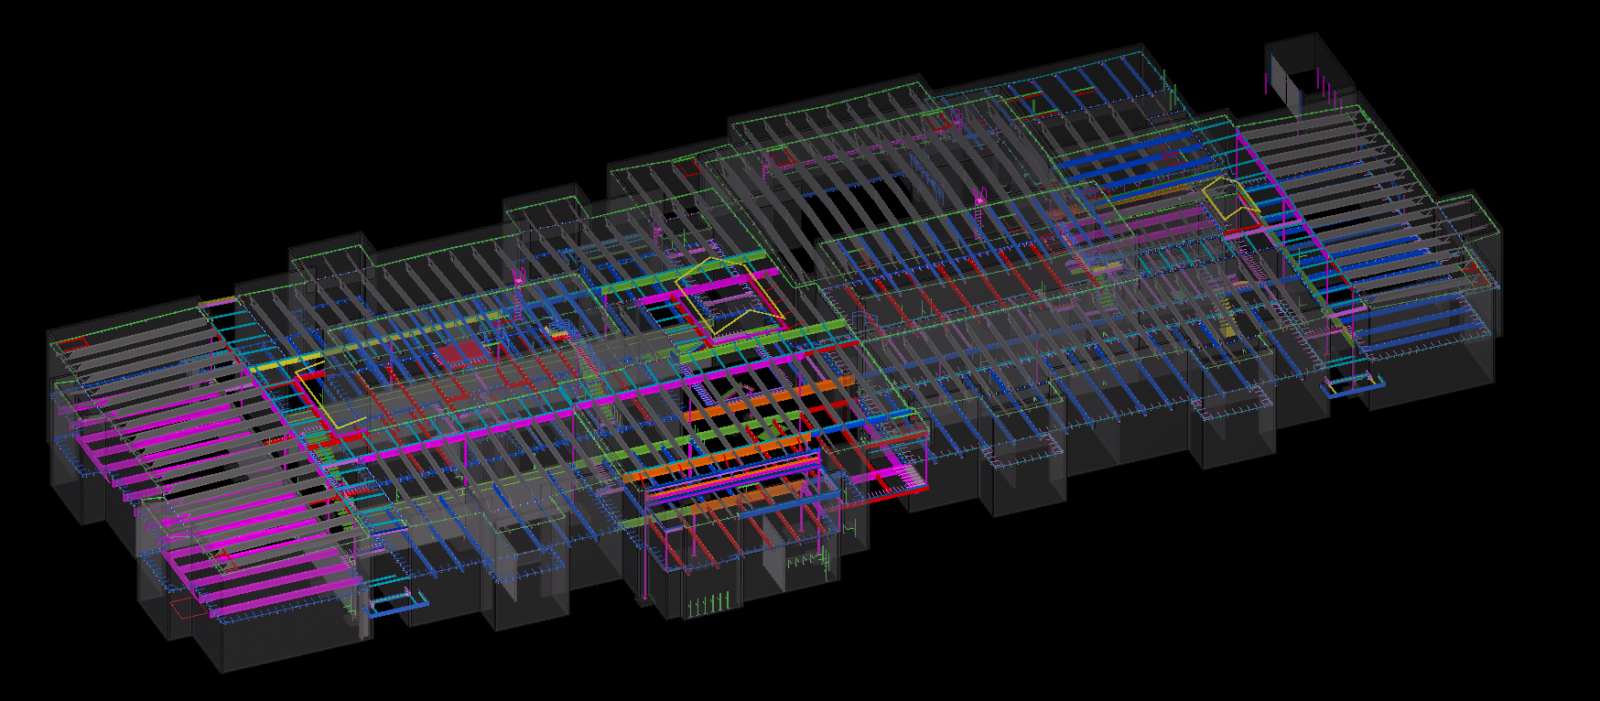
Task: Pick the yellow roof outline in the model's center
Action: click(x=729, y=296)
